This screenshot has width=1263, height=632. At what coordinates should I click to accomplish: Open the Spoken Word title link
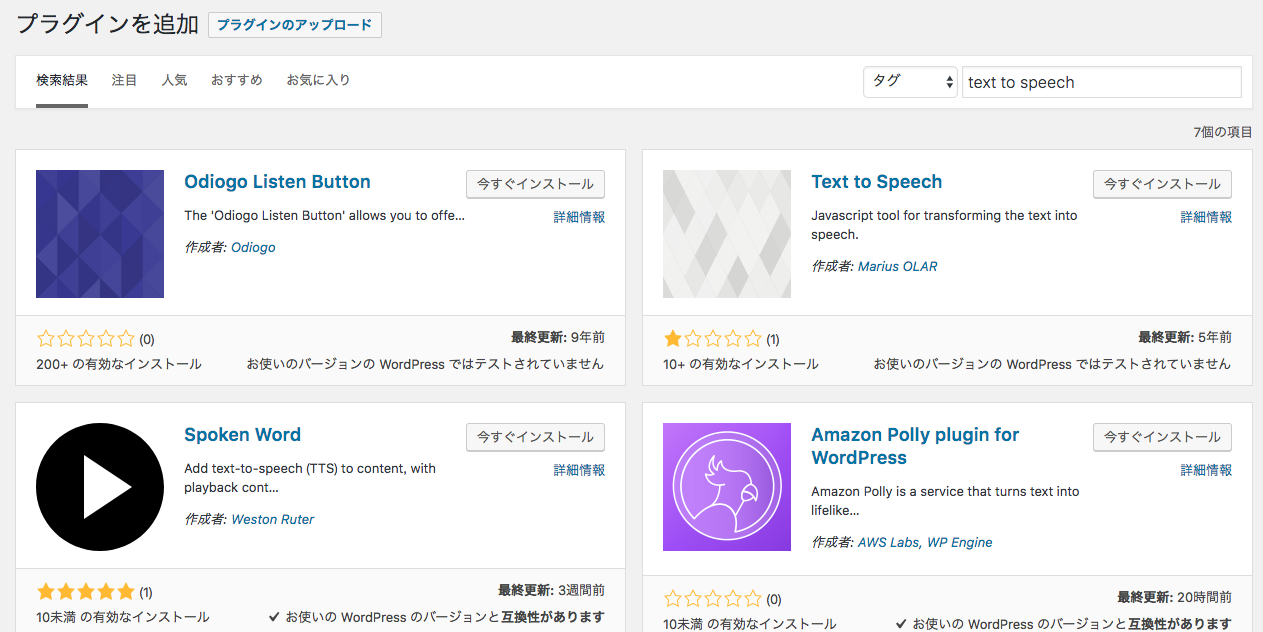[242, 435]
